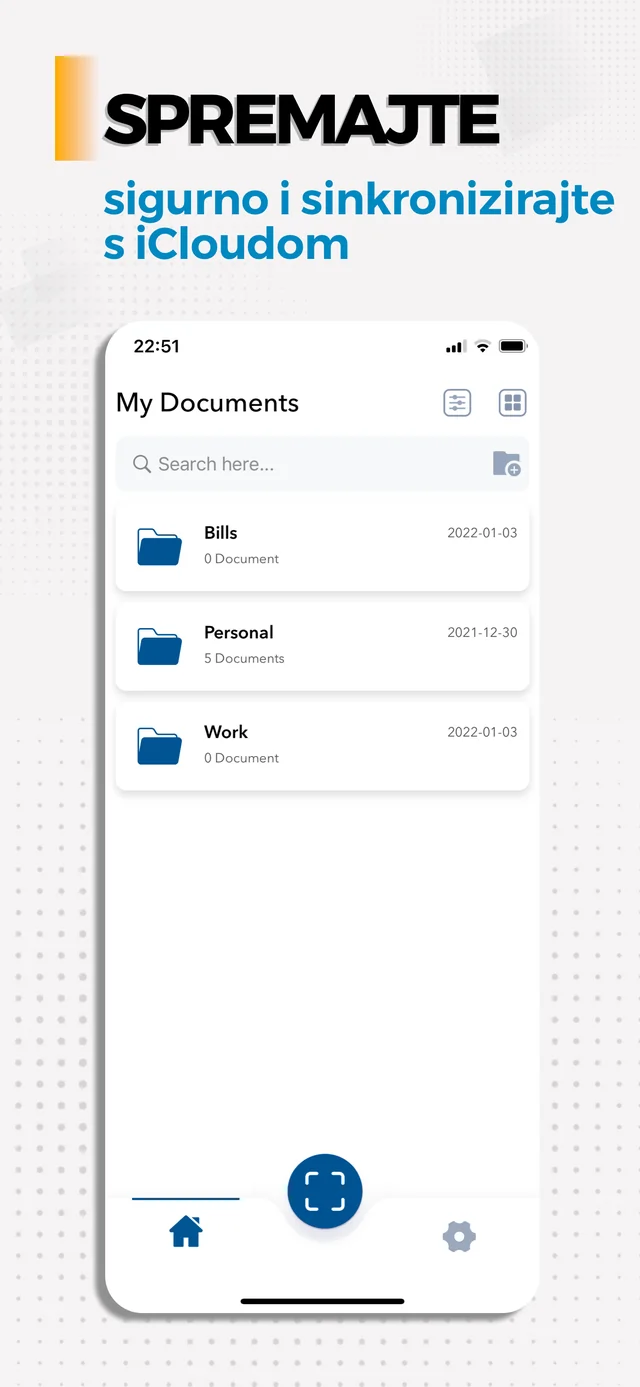Click the My Documents heading
This screenshot has height=1387, width=640.
coord(207,403)
